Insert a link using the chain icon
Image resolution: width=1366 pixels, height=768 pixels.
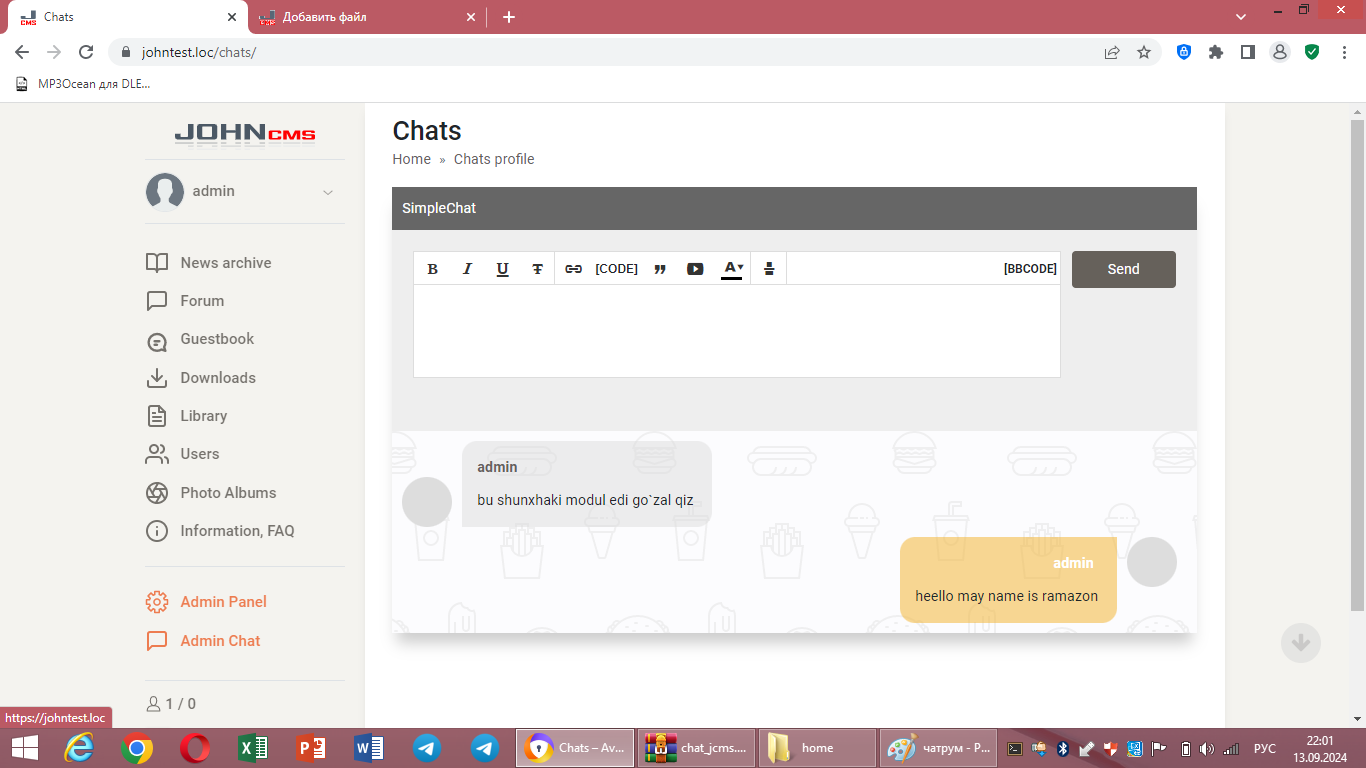click(573, 269)
